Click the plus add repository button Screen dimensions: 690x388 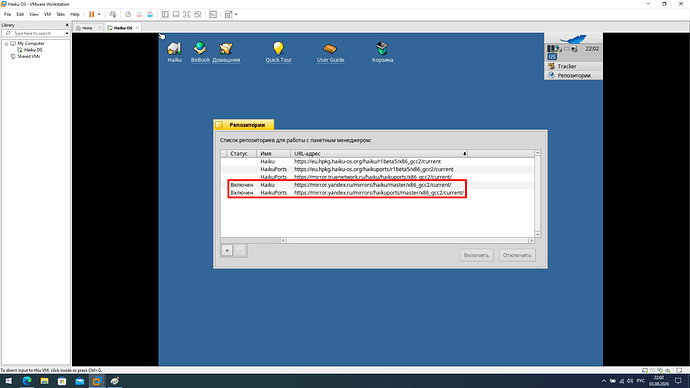pos(227,251)
